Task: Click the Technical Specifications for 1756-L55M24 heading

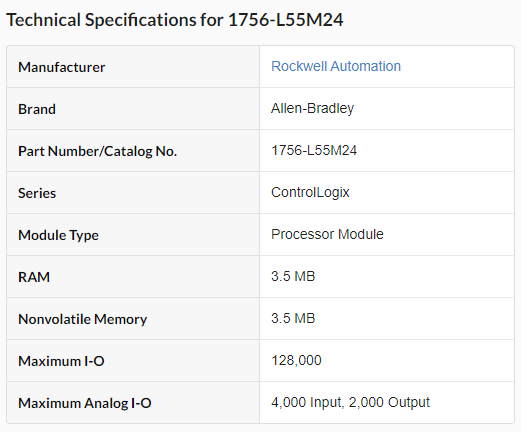Action: [175, 20]
